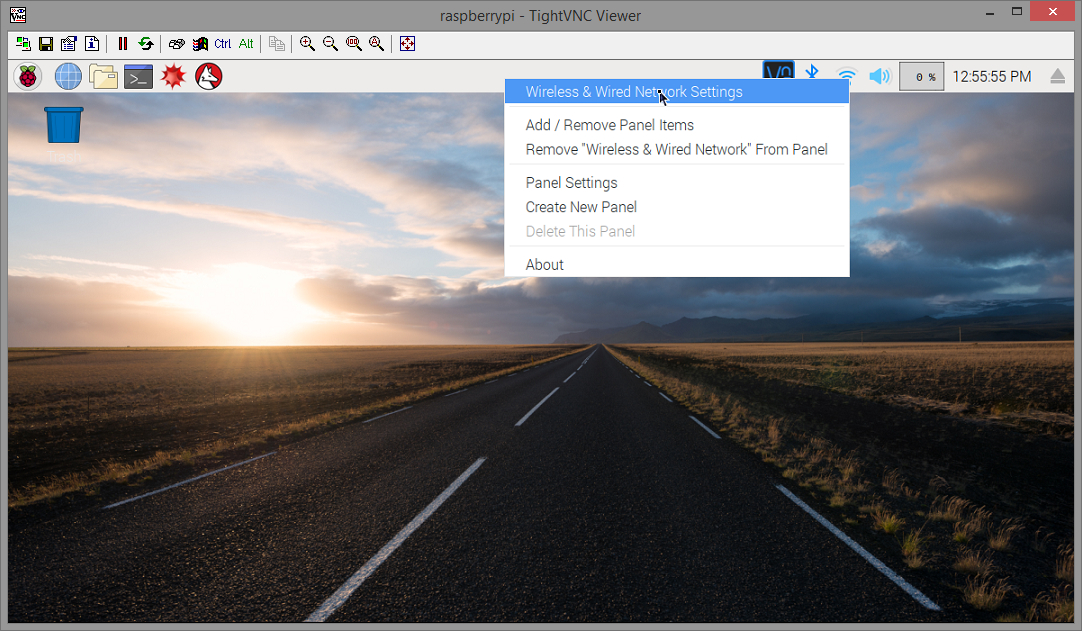1082x631 pixels.
Task: Open Panel Settings from context menu
Action: [x=677, y=183]
